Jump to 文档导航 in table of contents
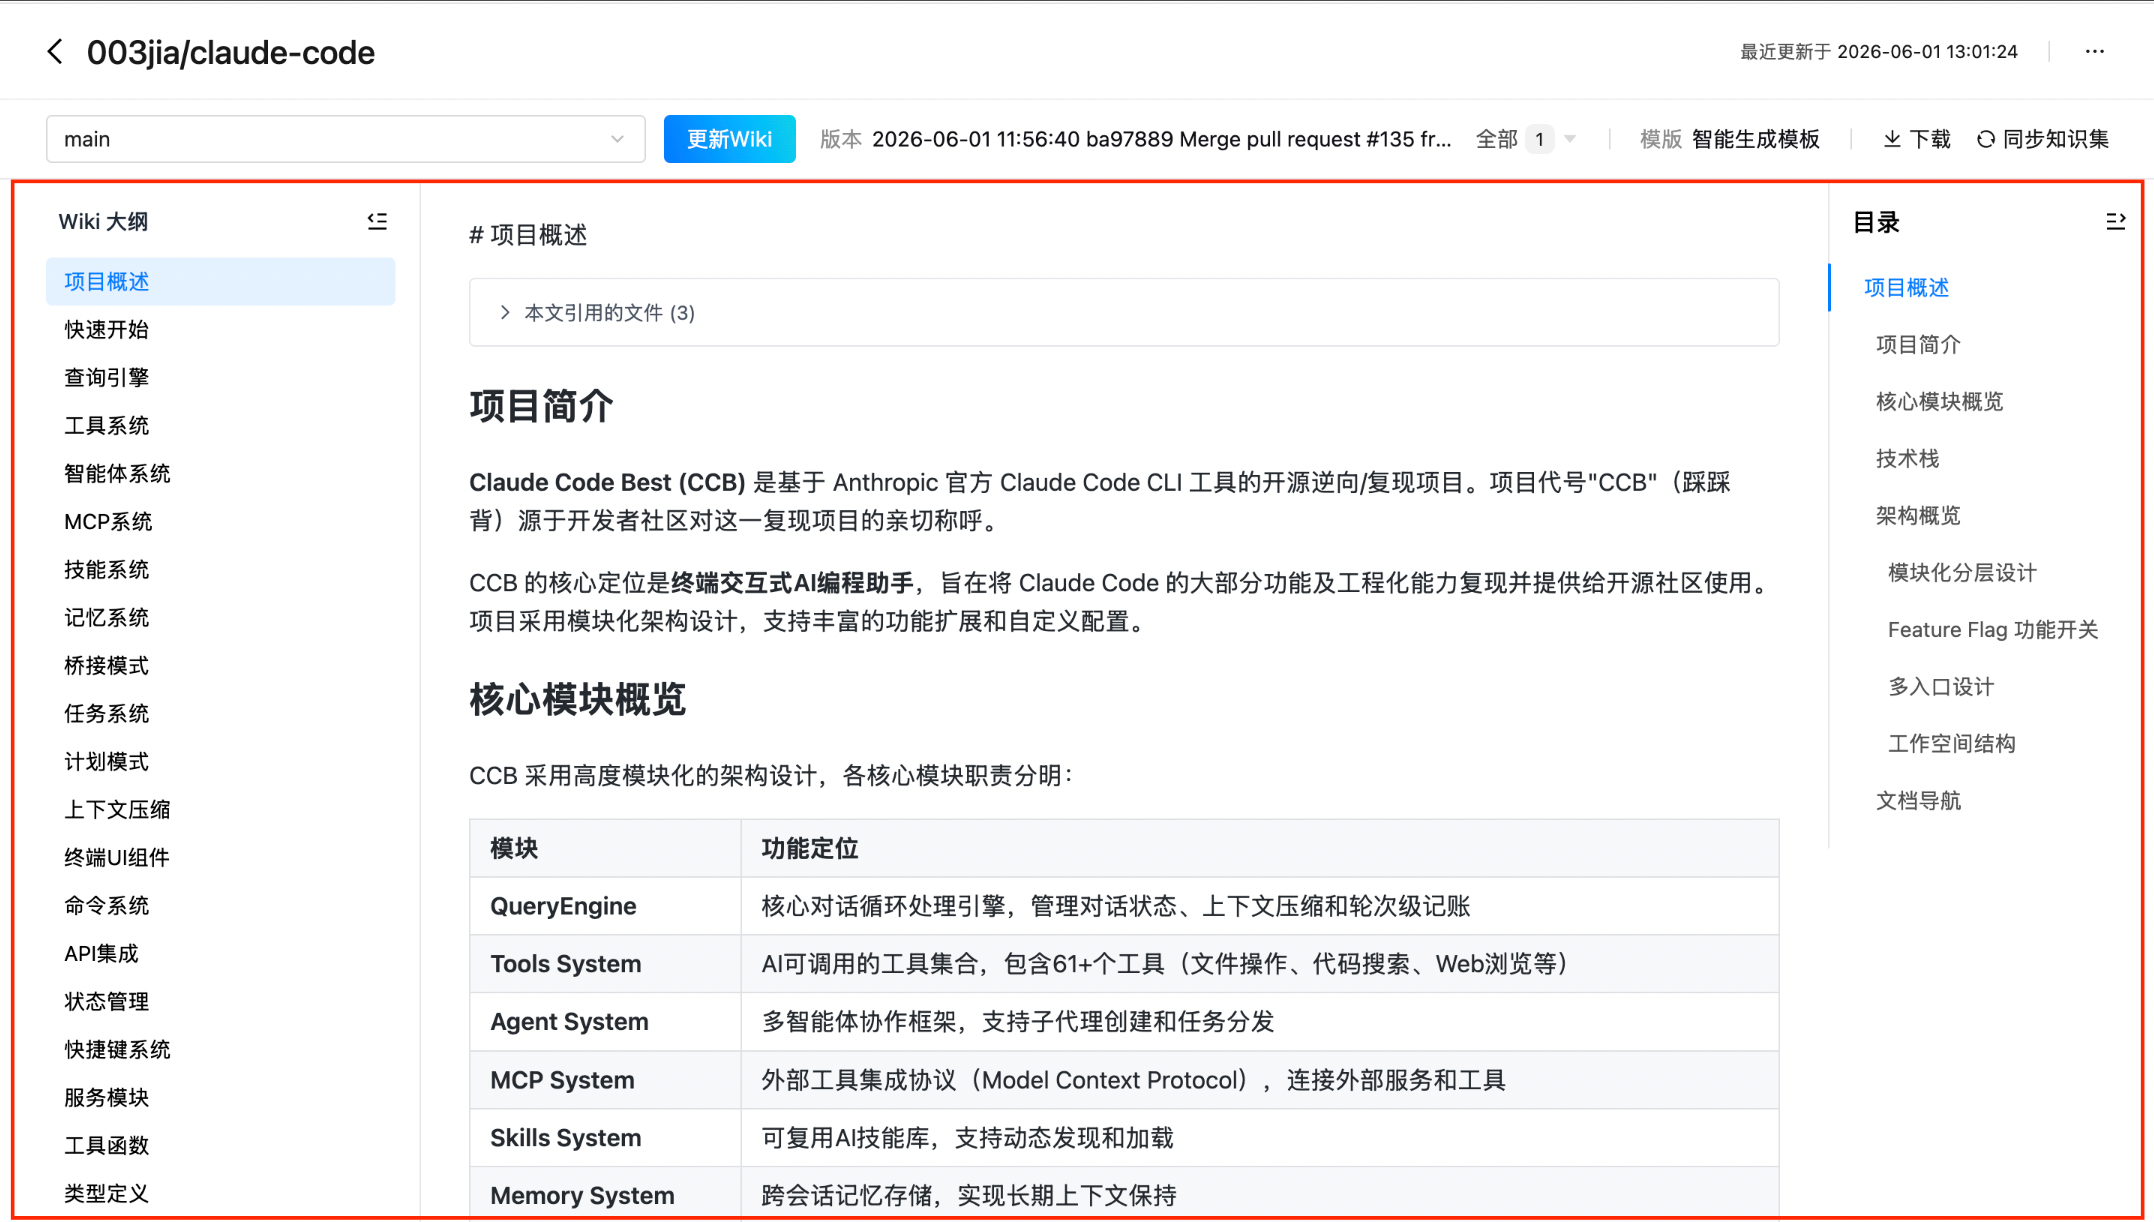This screenshot has height=1222, width=2154. point(1918,801)
